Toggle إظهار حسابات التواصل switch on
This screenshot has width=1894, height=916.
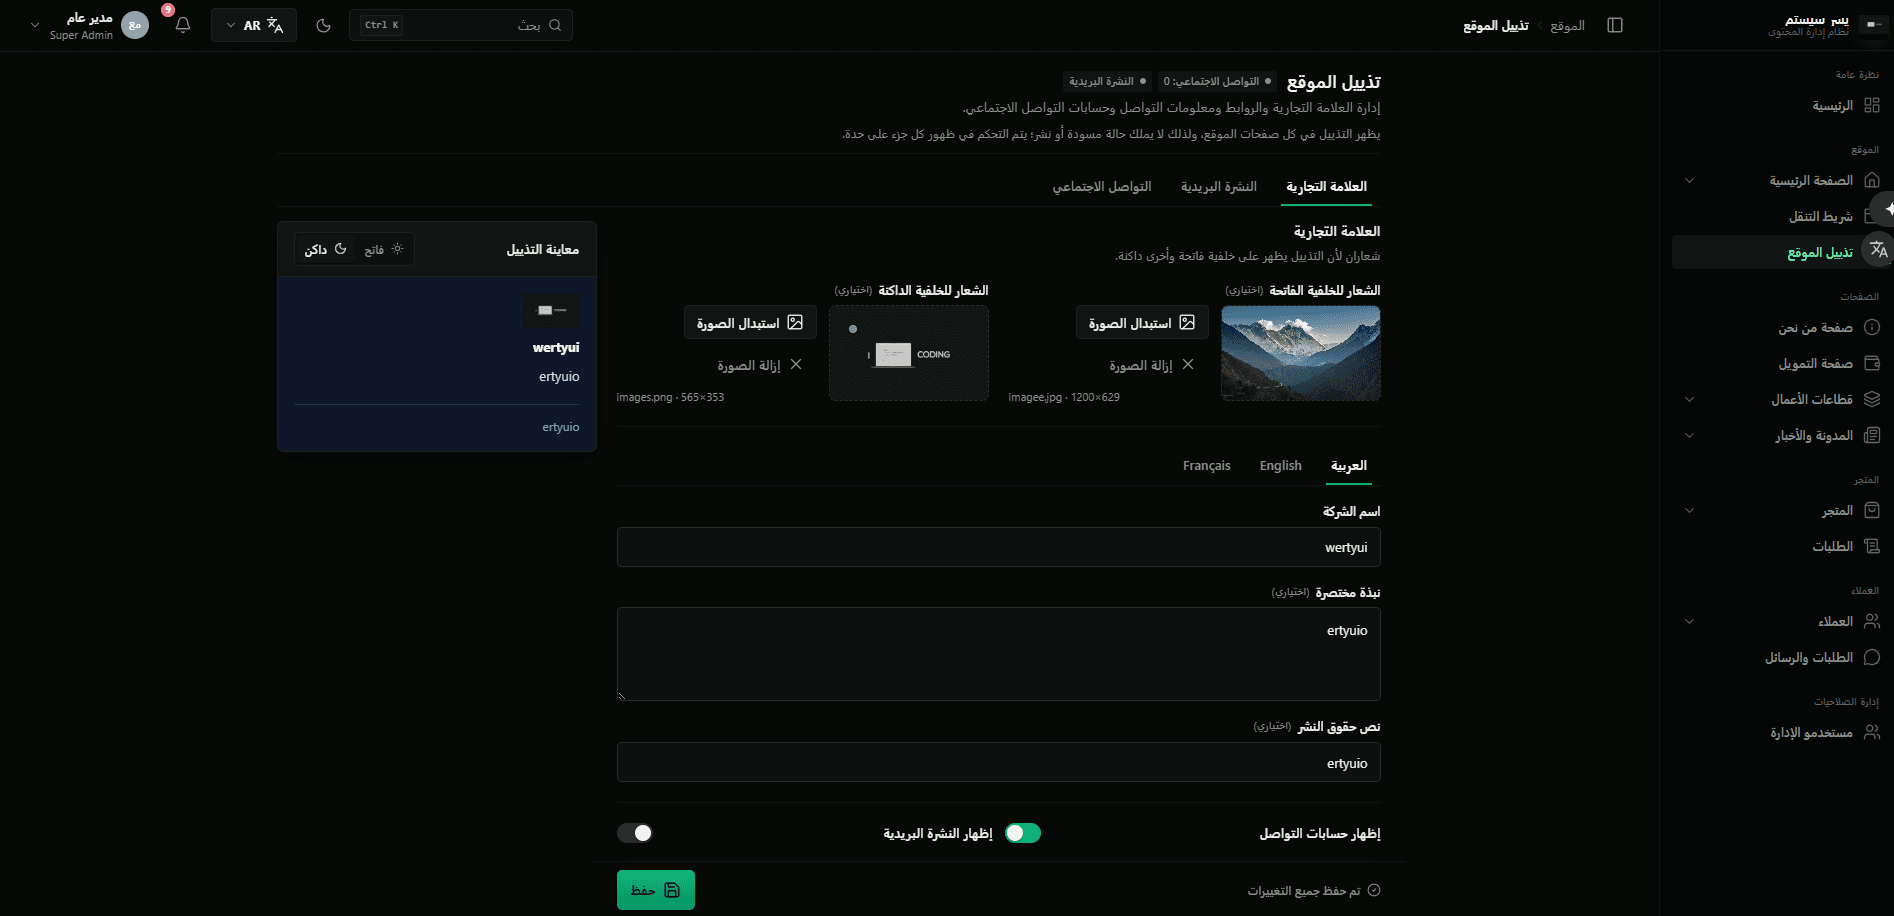(x=1023, y=833)
